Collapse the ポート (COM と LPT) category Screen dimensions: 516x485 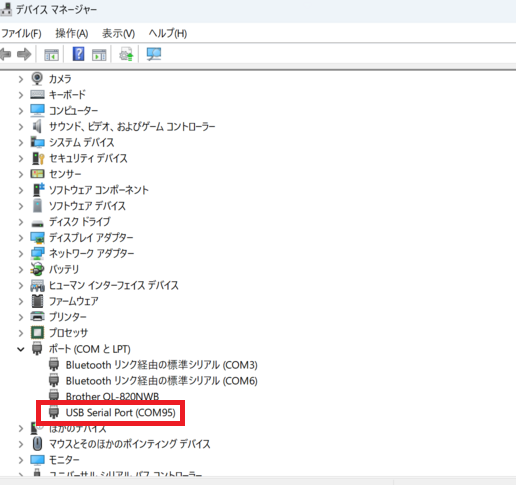[21, 349]
